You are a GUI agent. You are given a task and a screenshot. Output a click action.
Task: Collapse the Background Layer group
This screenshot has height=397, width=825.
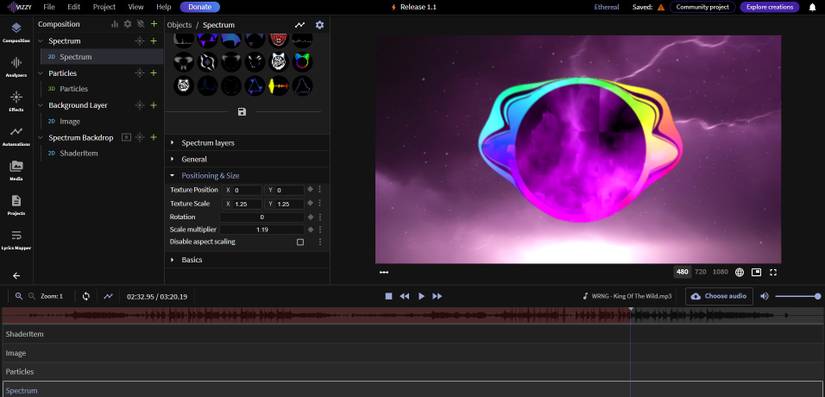tap(41, 105)
